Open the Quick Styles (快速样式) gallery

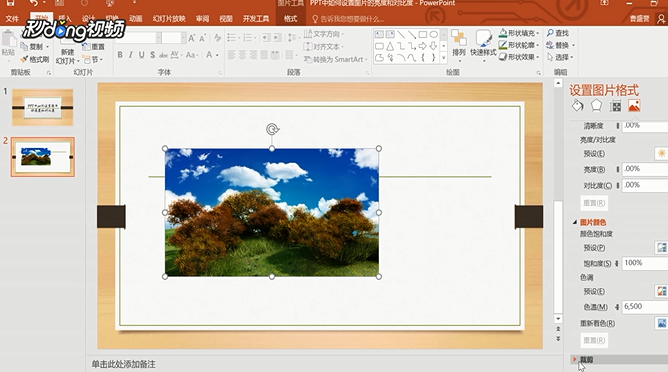(483, 43)
